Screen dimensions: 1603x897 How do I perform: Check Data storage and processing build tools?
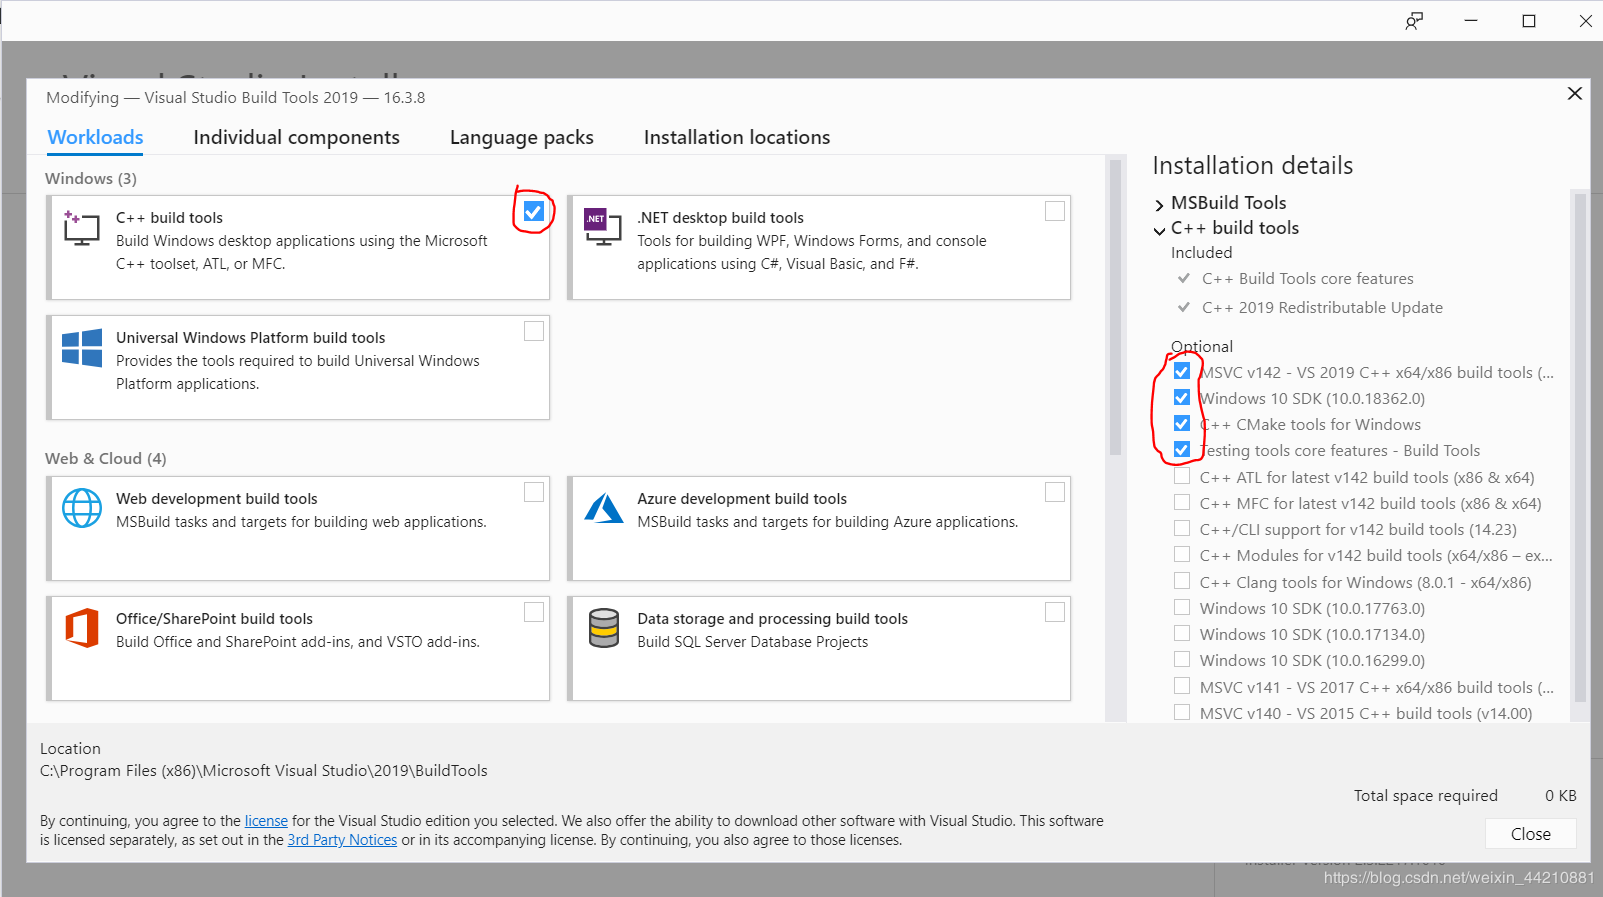(1055, 612)
